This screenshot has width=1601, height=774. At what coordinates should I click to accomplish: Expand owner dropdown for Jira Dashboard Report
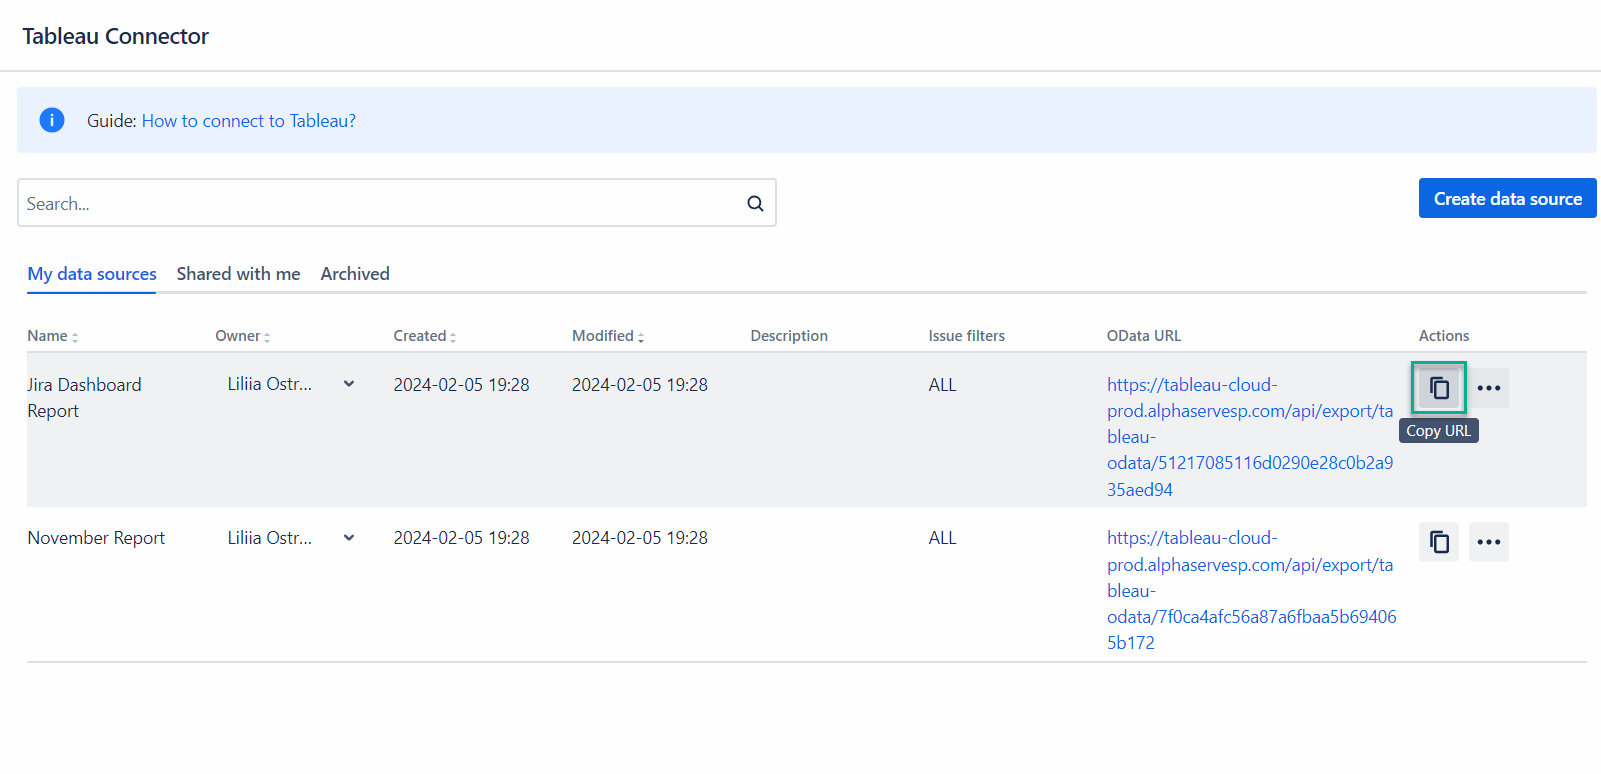[x=349, y=384]
